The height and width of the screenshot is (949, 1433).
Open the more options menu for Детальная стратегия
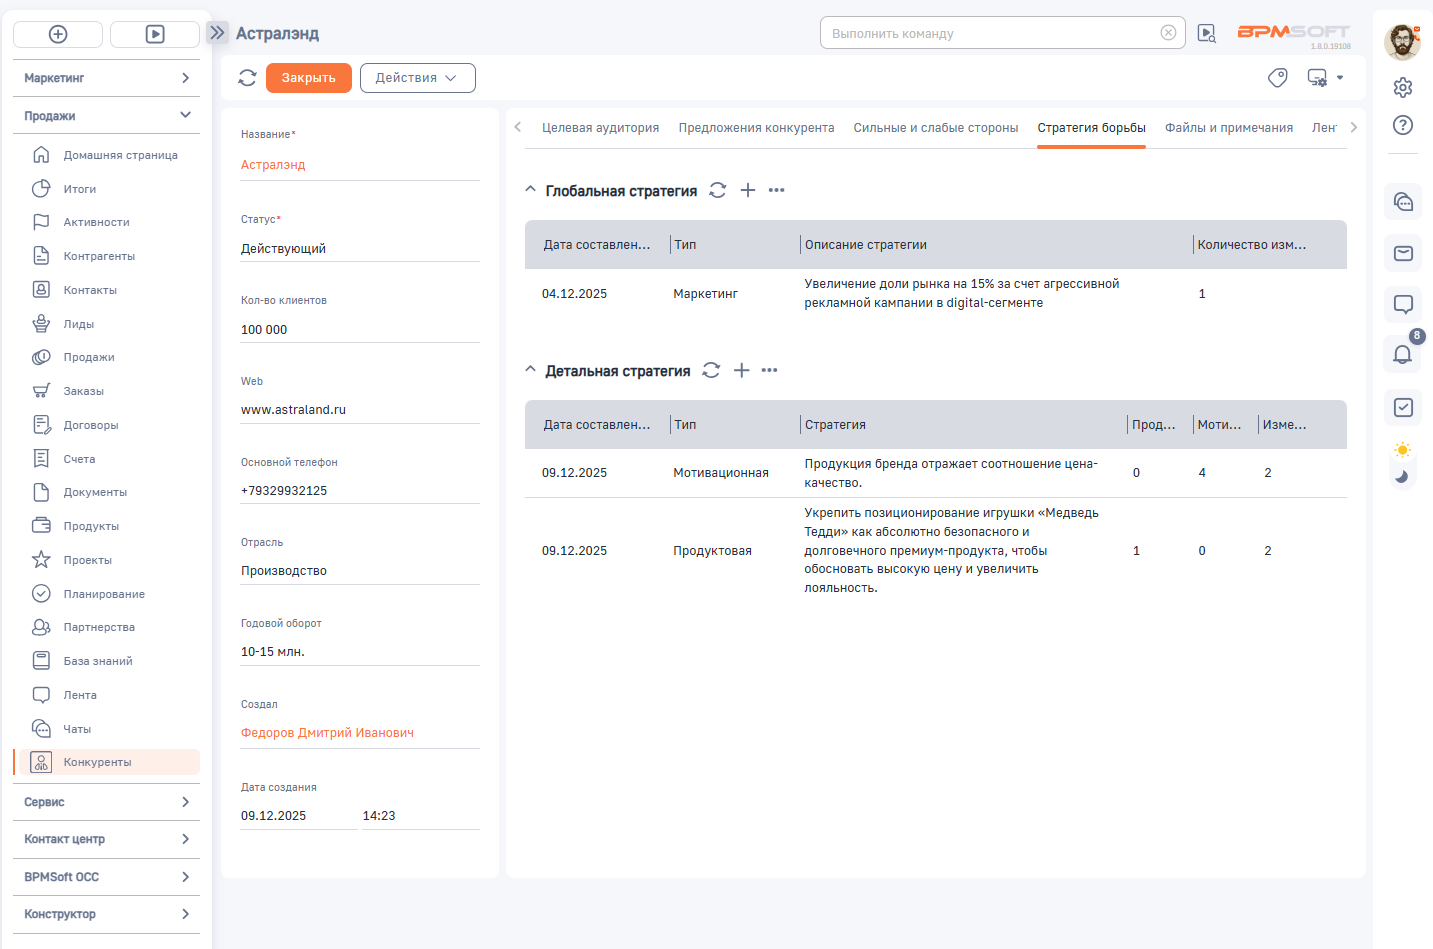pyautogui.click(x=769, y=370)
